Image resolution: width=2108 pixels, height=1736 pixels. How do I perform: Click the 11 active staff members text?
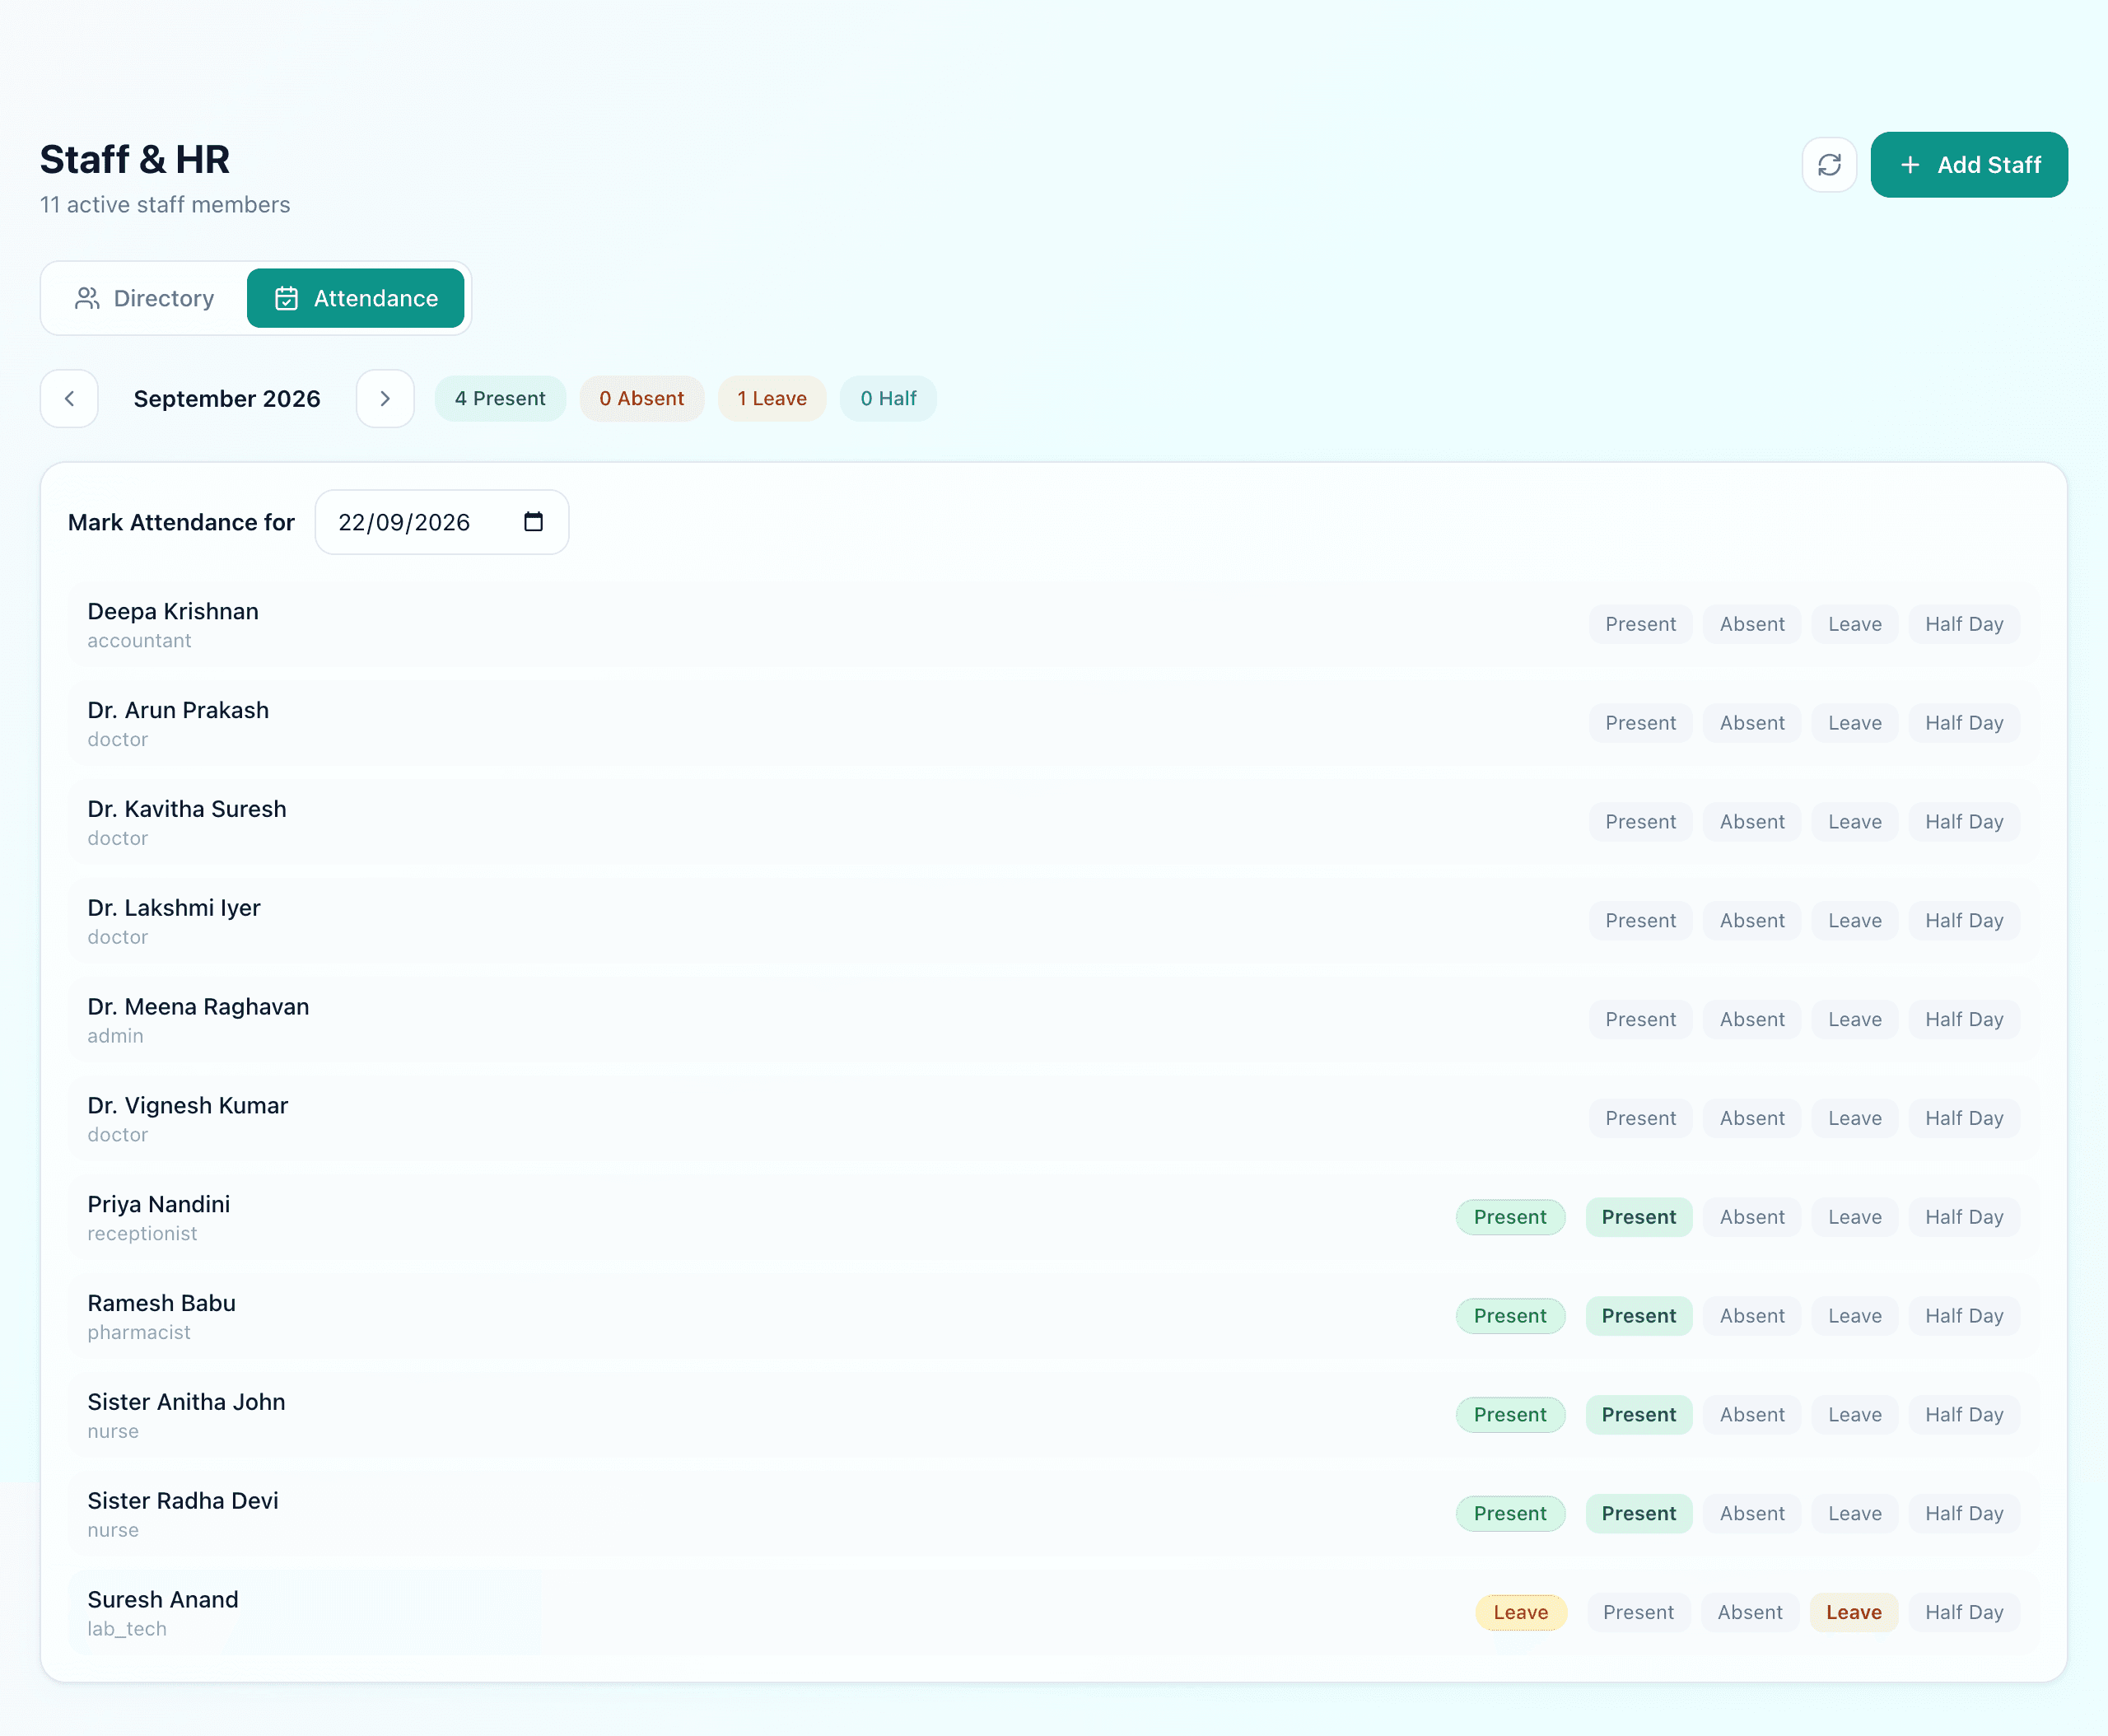[165, 205]
